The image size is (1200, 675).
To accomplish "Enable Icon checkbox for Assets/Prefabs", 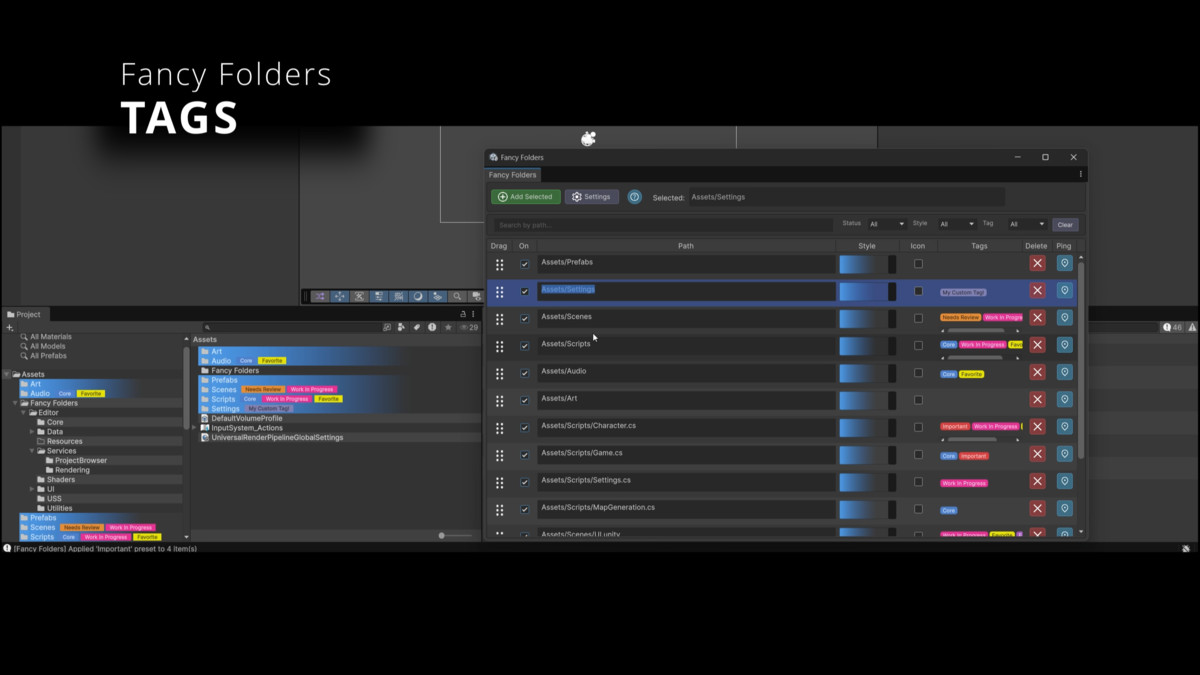I will click(x=918, y=264).
